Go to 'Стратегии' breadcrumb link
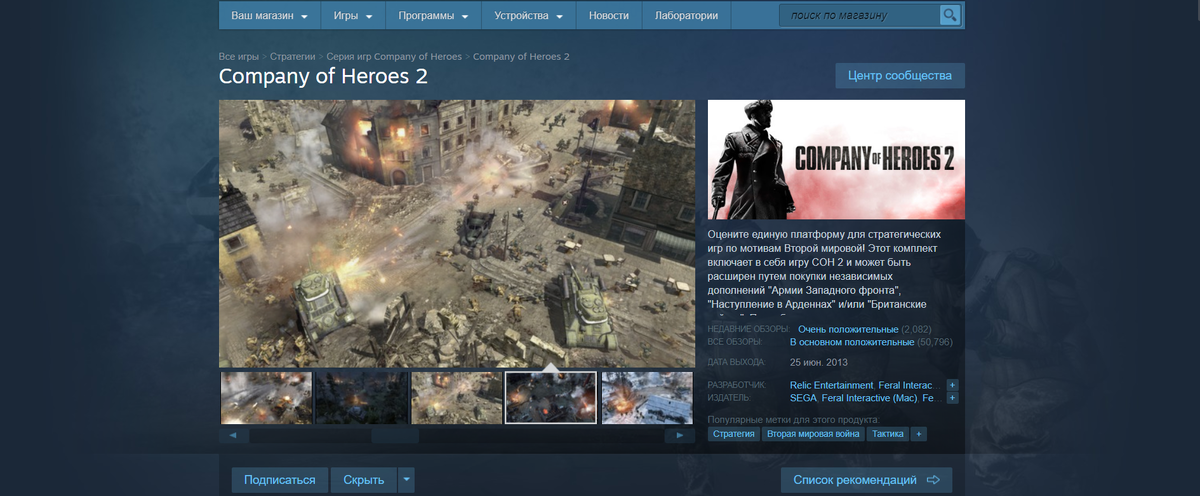 [x=292, y=56]
